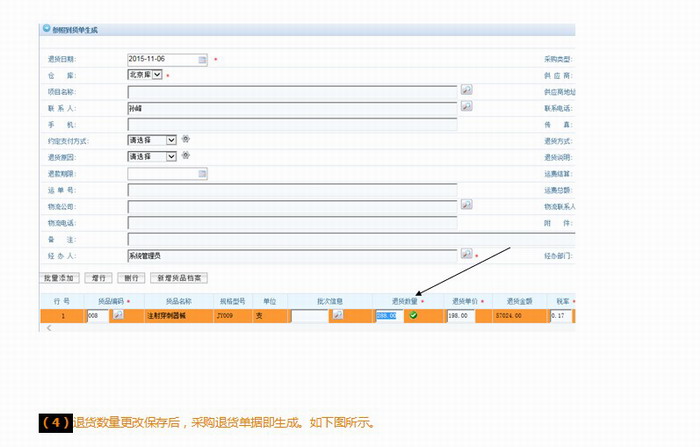Click the 增行 button
Viewport: 700px width, 447px height.
pyautogui.click(x=97, y=277)
